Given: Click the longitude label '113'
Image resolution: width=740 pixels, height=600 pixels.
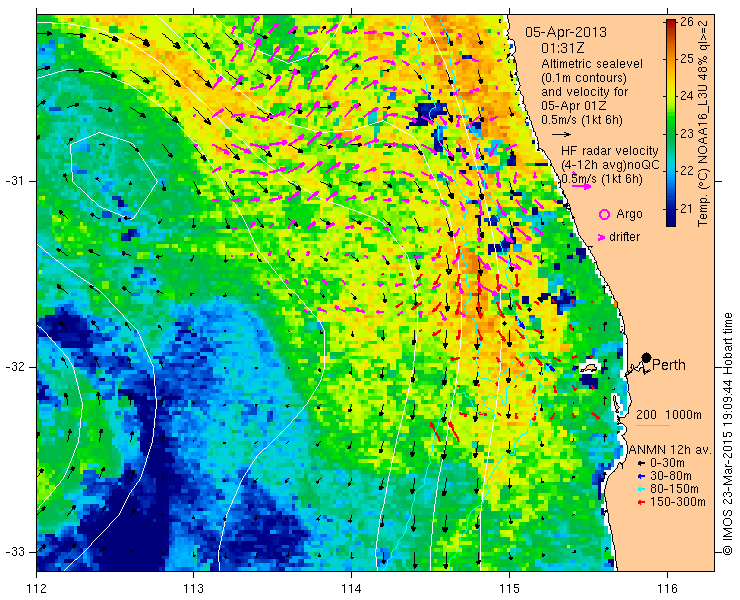Looking at the screenshot, I should [193, 589].
